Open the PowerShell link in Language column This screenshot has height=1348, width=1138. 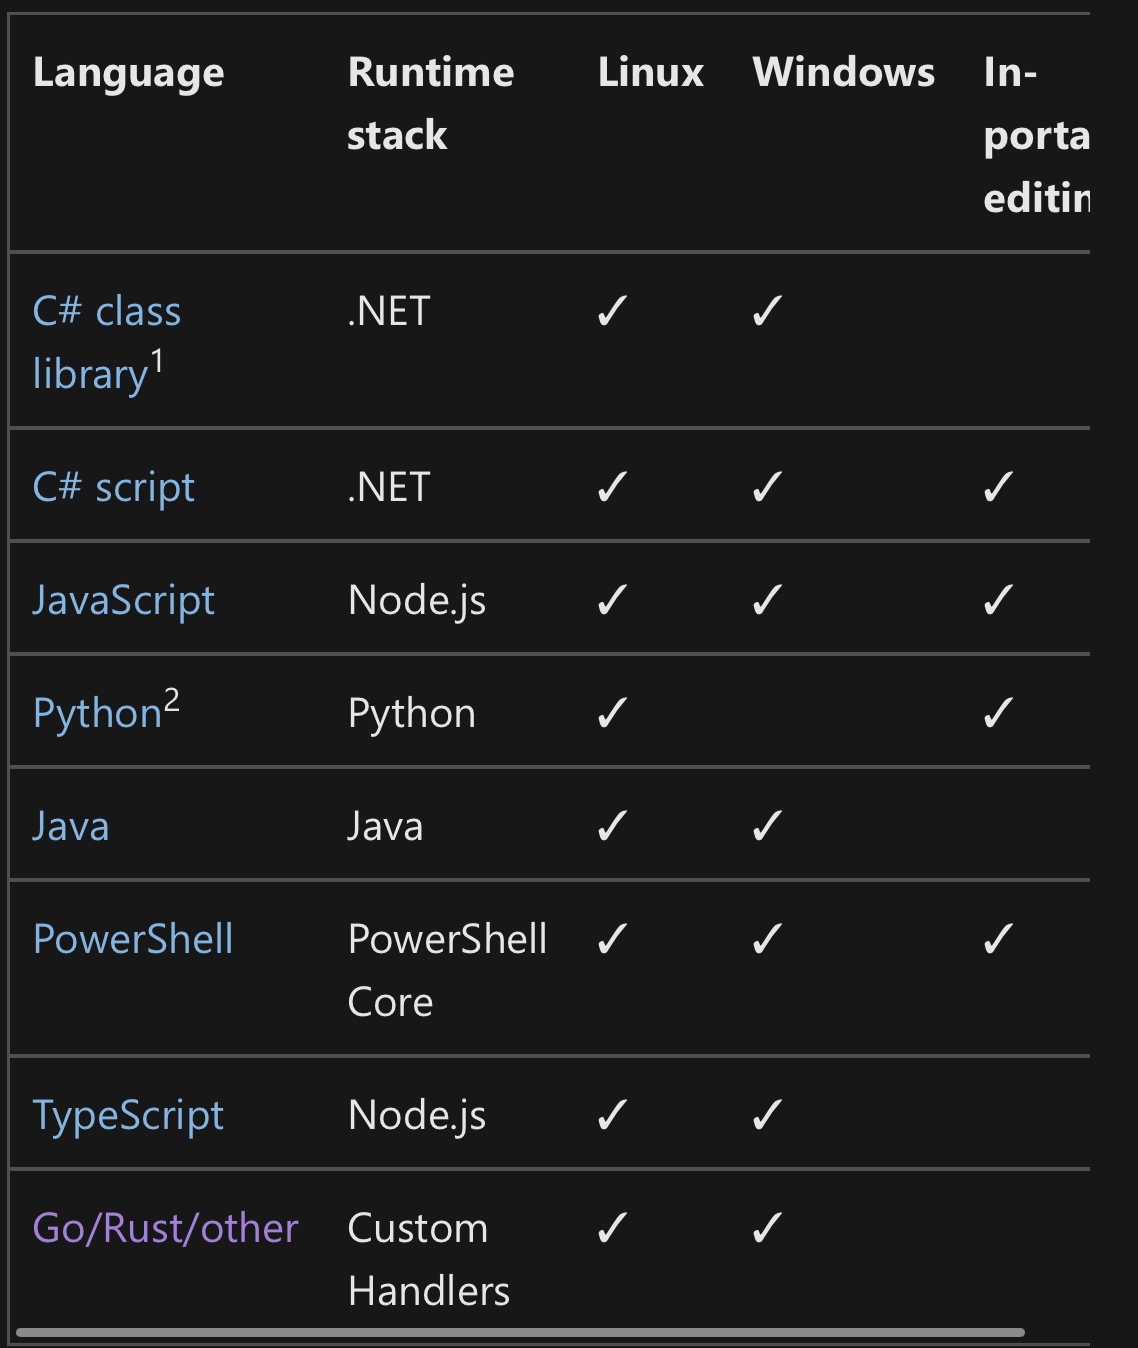click(133, 940)
